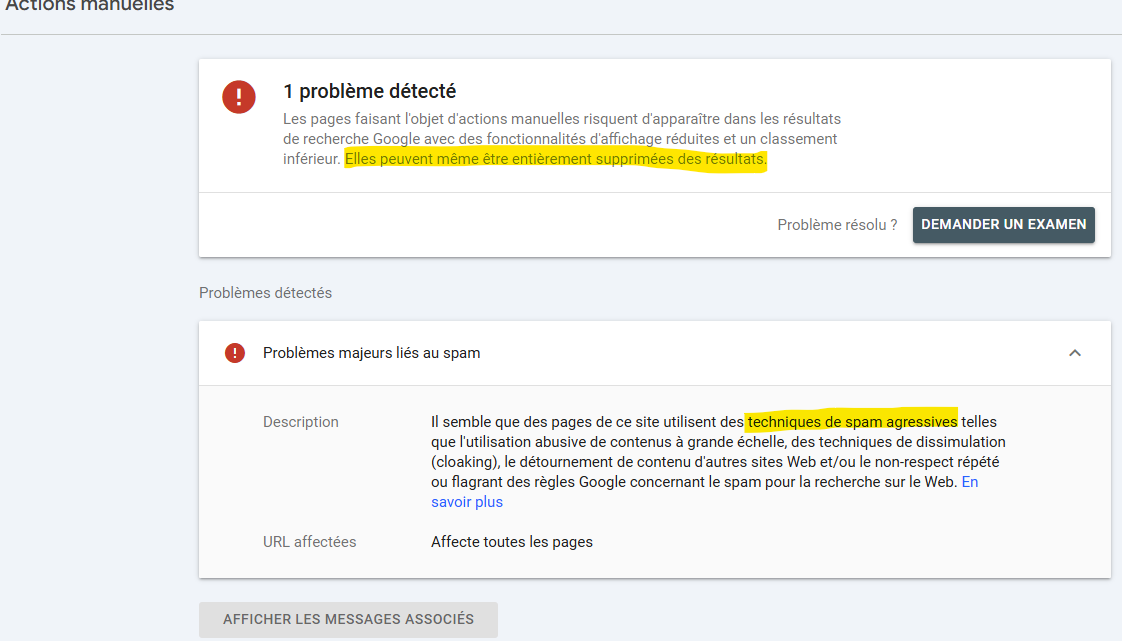Click the 'Actions manuelles' page title
Image resolution: width=1122 pixels, height=641 pixels.
point(89,6)
